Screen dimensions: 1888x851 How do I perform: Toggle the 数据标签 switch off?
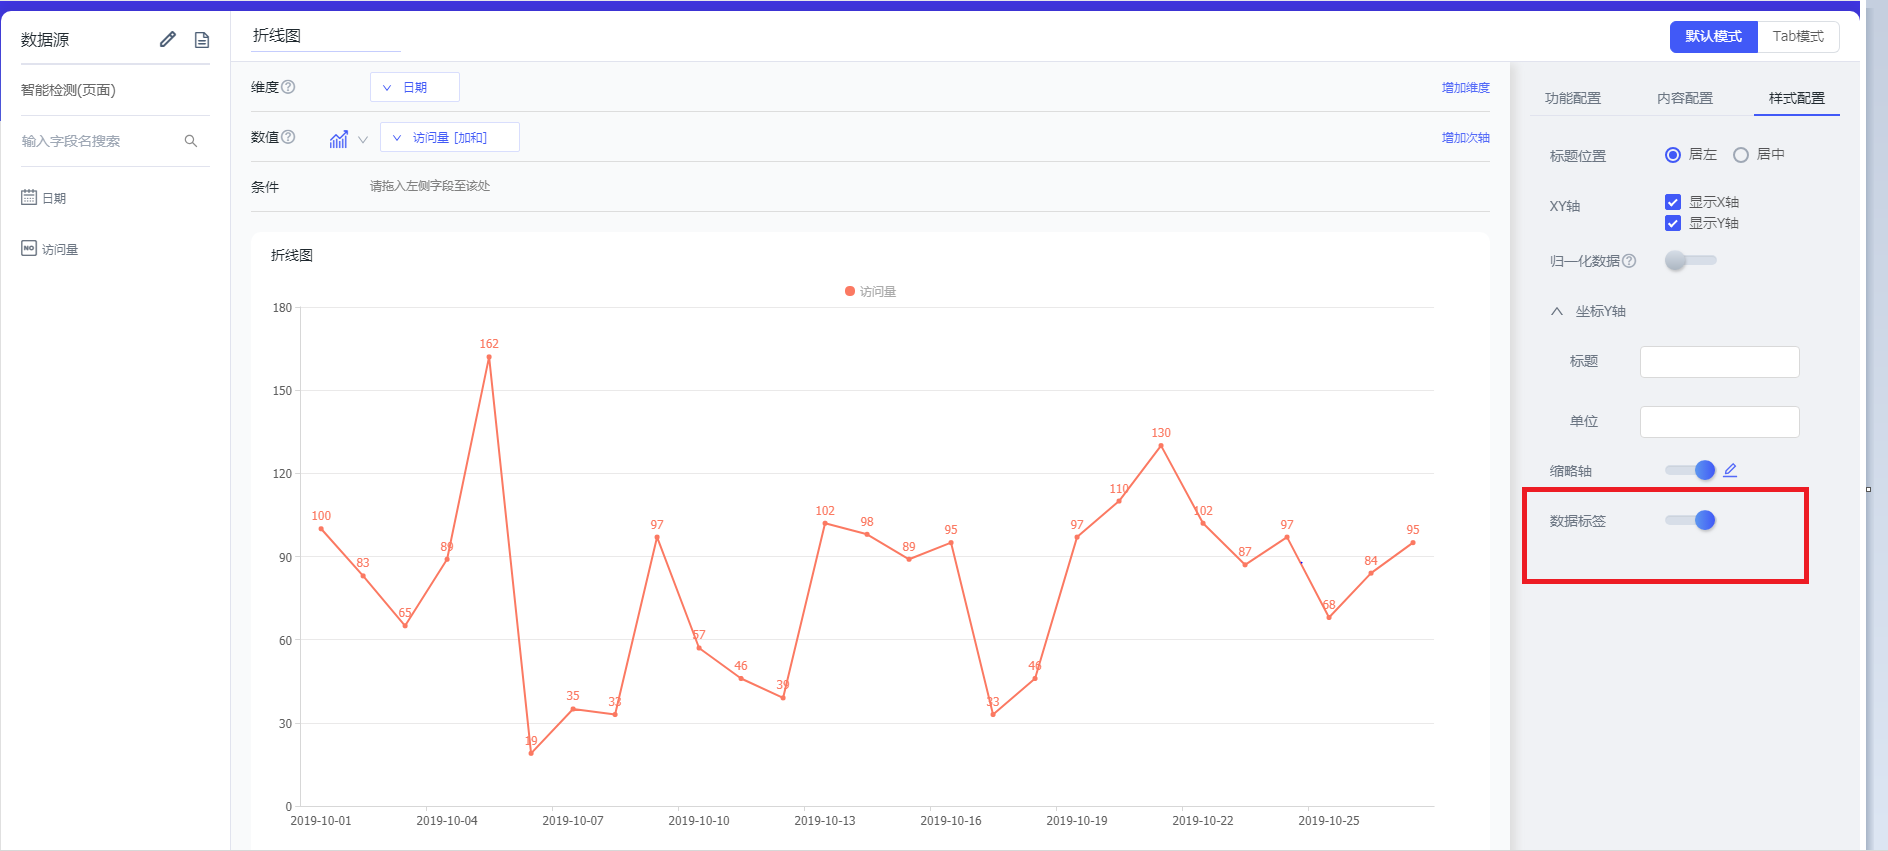[1691, 520]
